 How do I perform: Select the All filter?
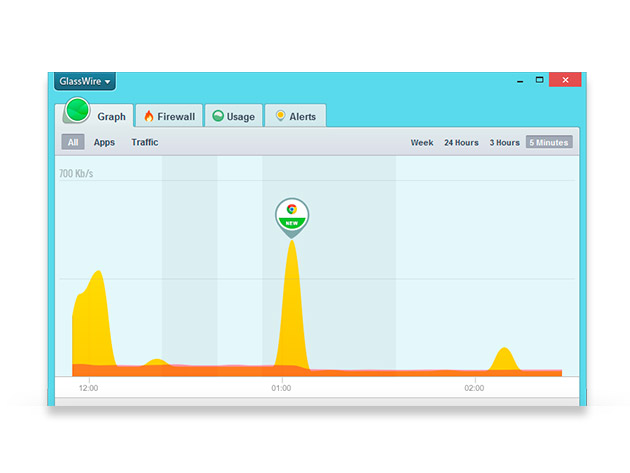pyautogui.click(x=73, y=142)
